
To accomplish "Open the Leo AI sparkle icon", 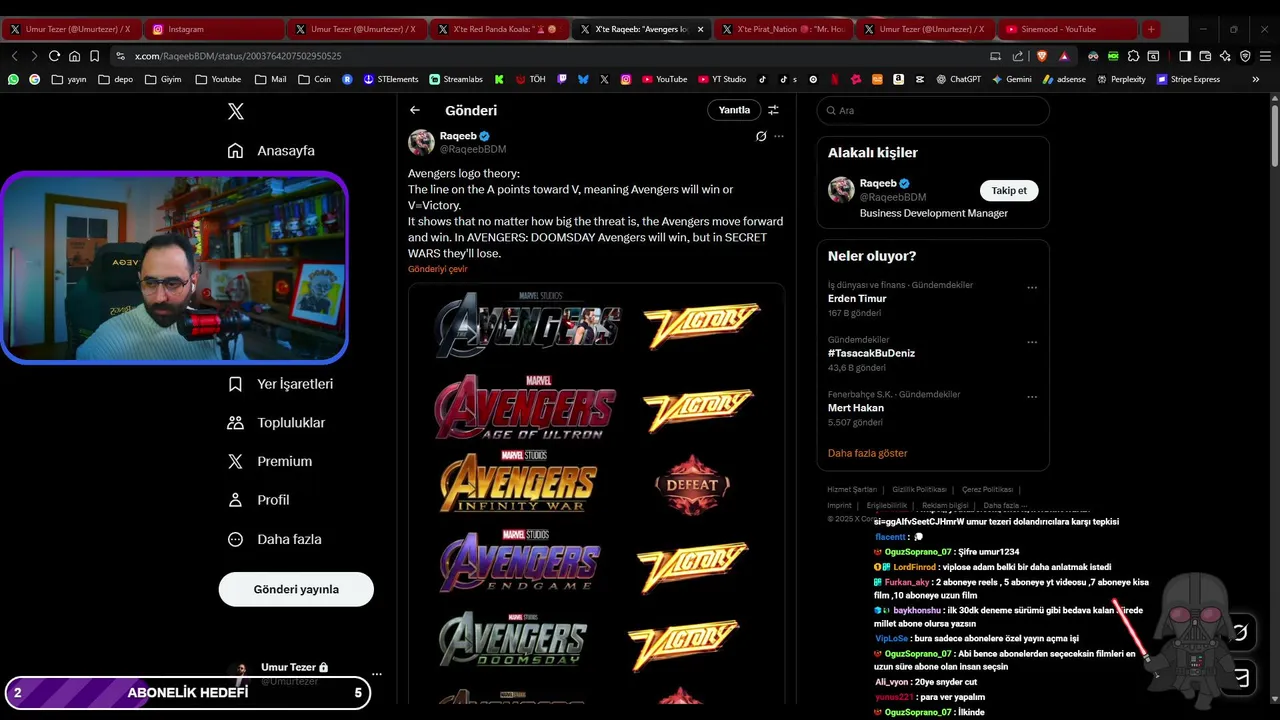I will click(x=1225, y=56).
